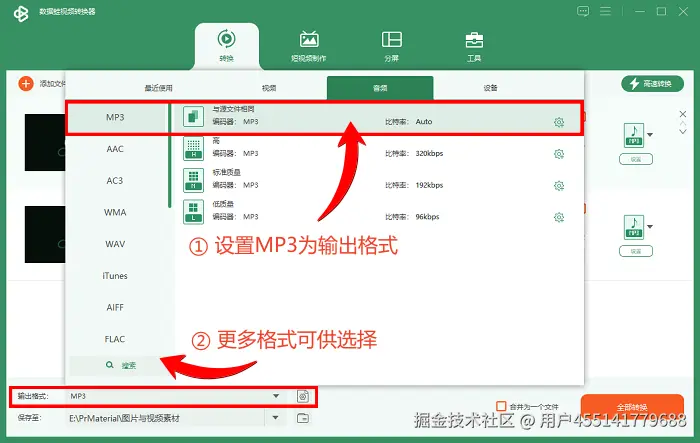This screenshot has width=700, height=443.
Task: Select the 视频 format tab
Action: tap(269, 88)
